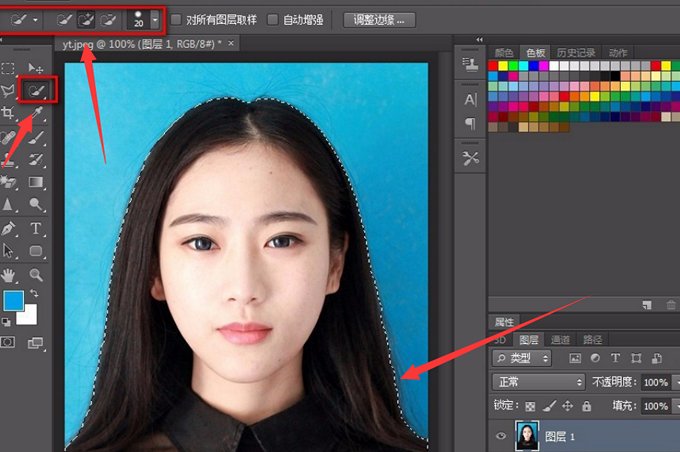Toggle adjustment layer filter
This screenshot has height=452, width=680.
click(x=595, y=358)
